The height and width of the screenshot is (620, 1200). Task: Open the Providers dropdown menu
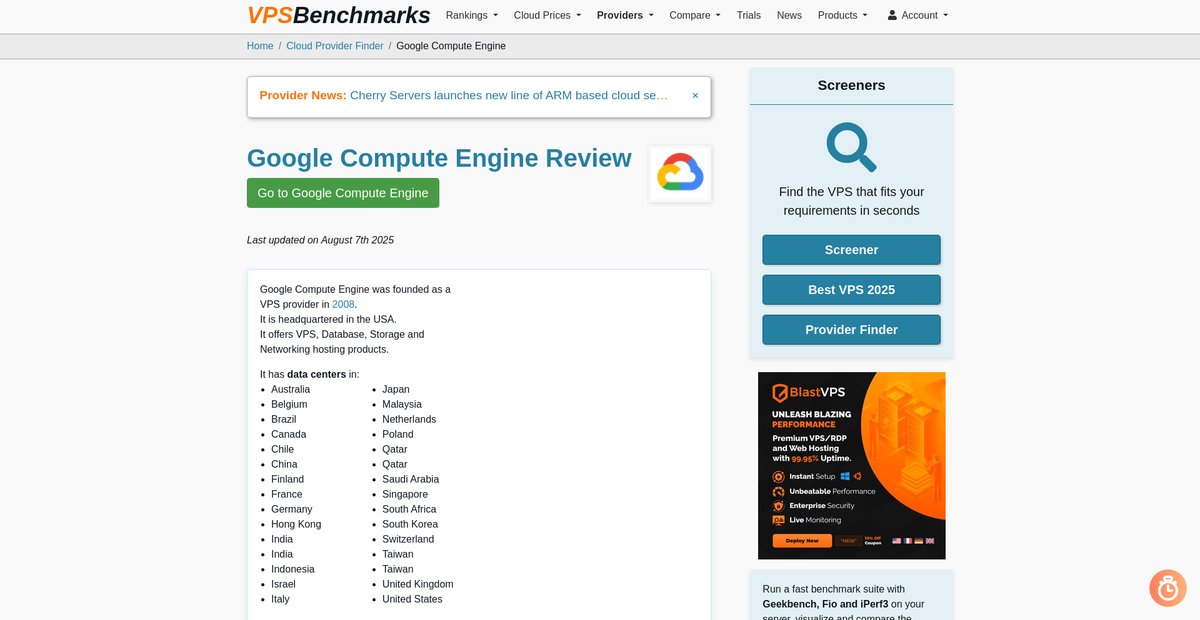pyautogui.click(x=625, y=15)
